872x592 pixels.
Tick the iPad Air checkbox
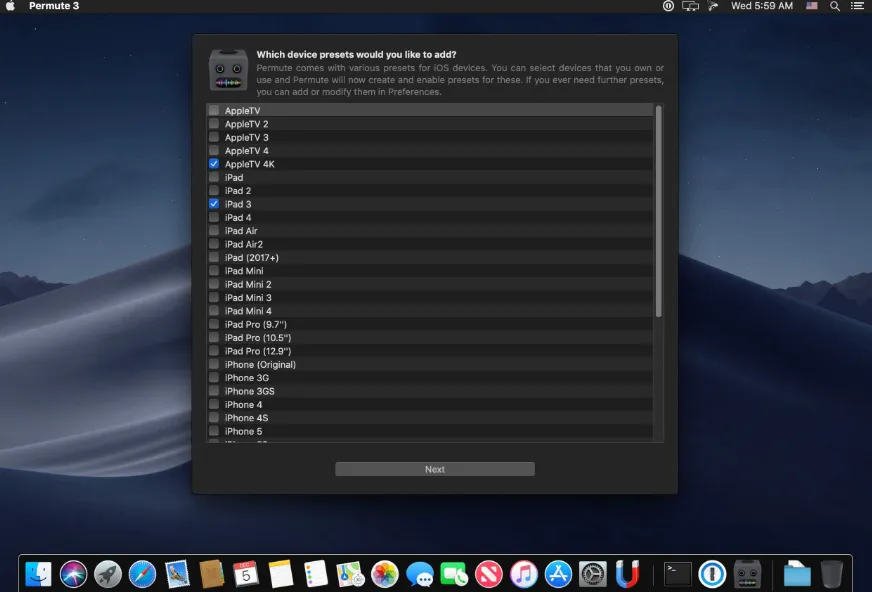214,230
